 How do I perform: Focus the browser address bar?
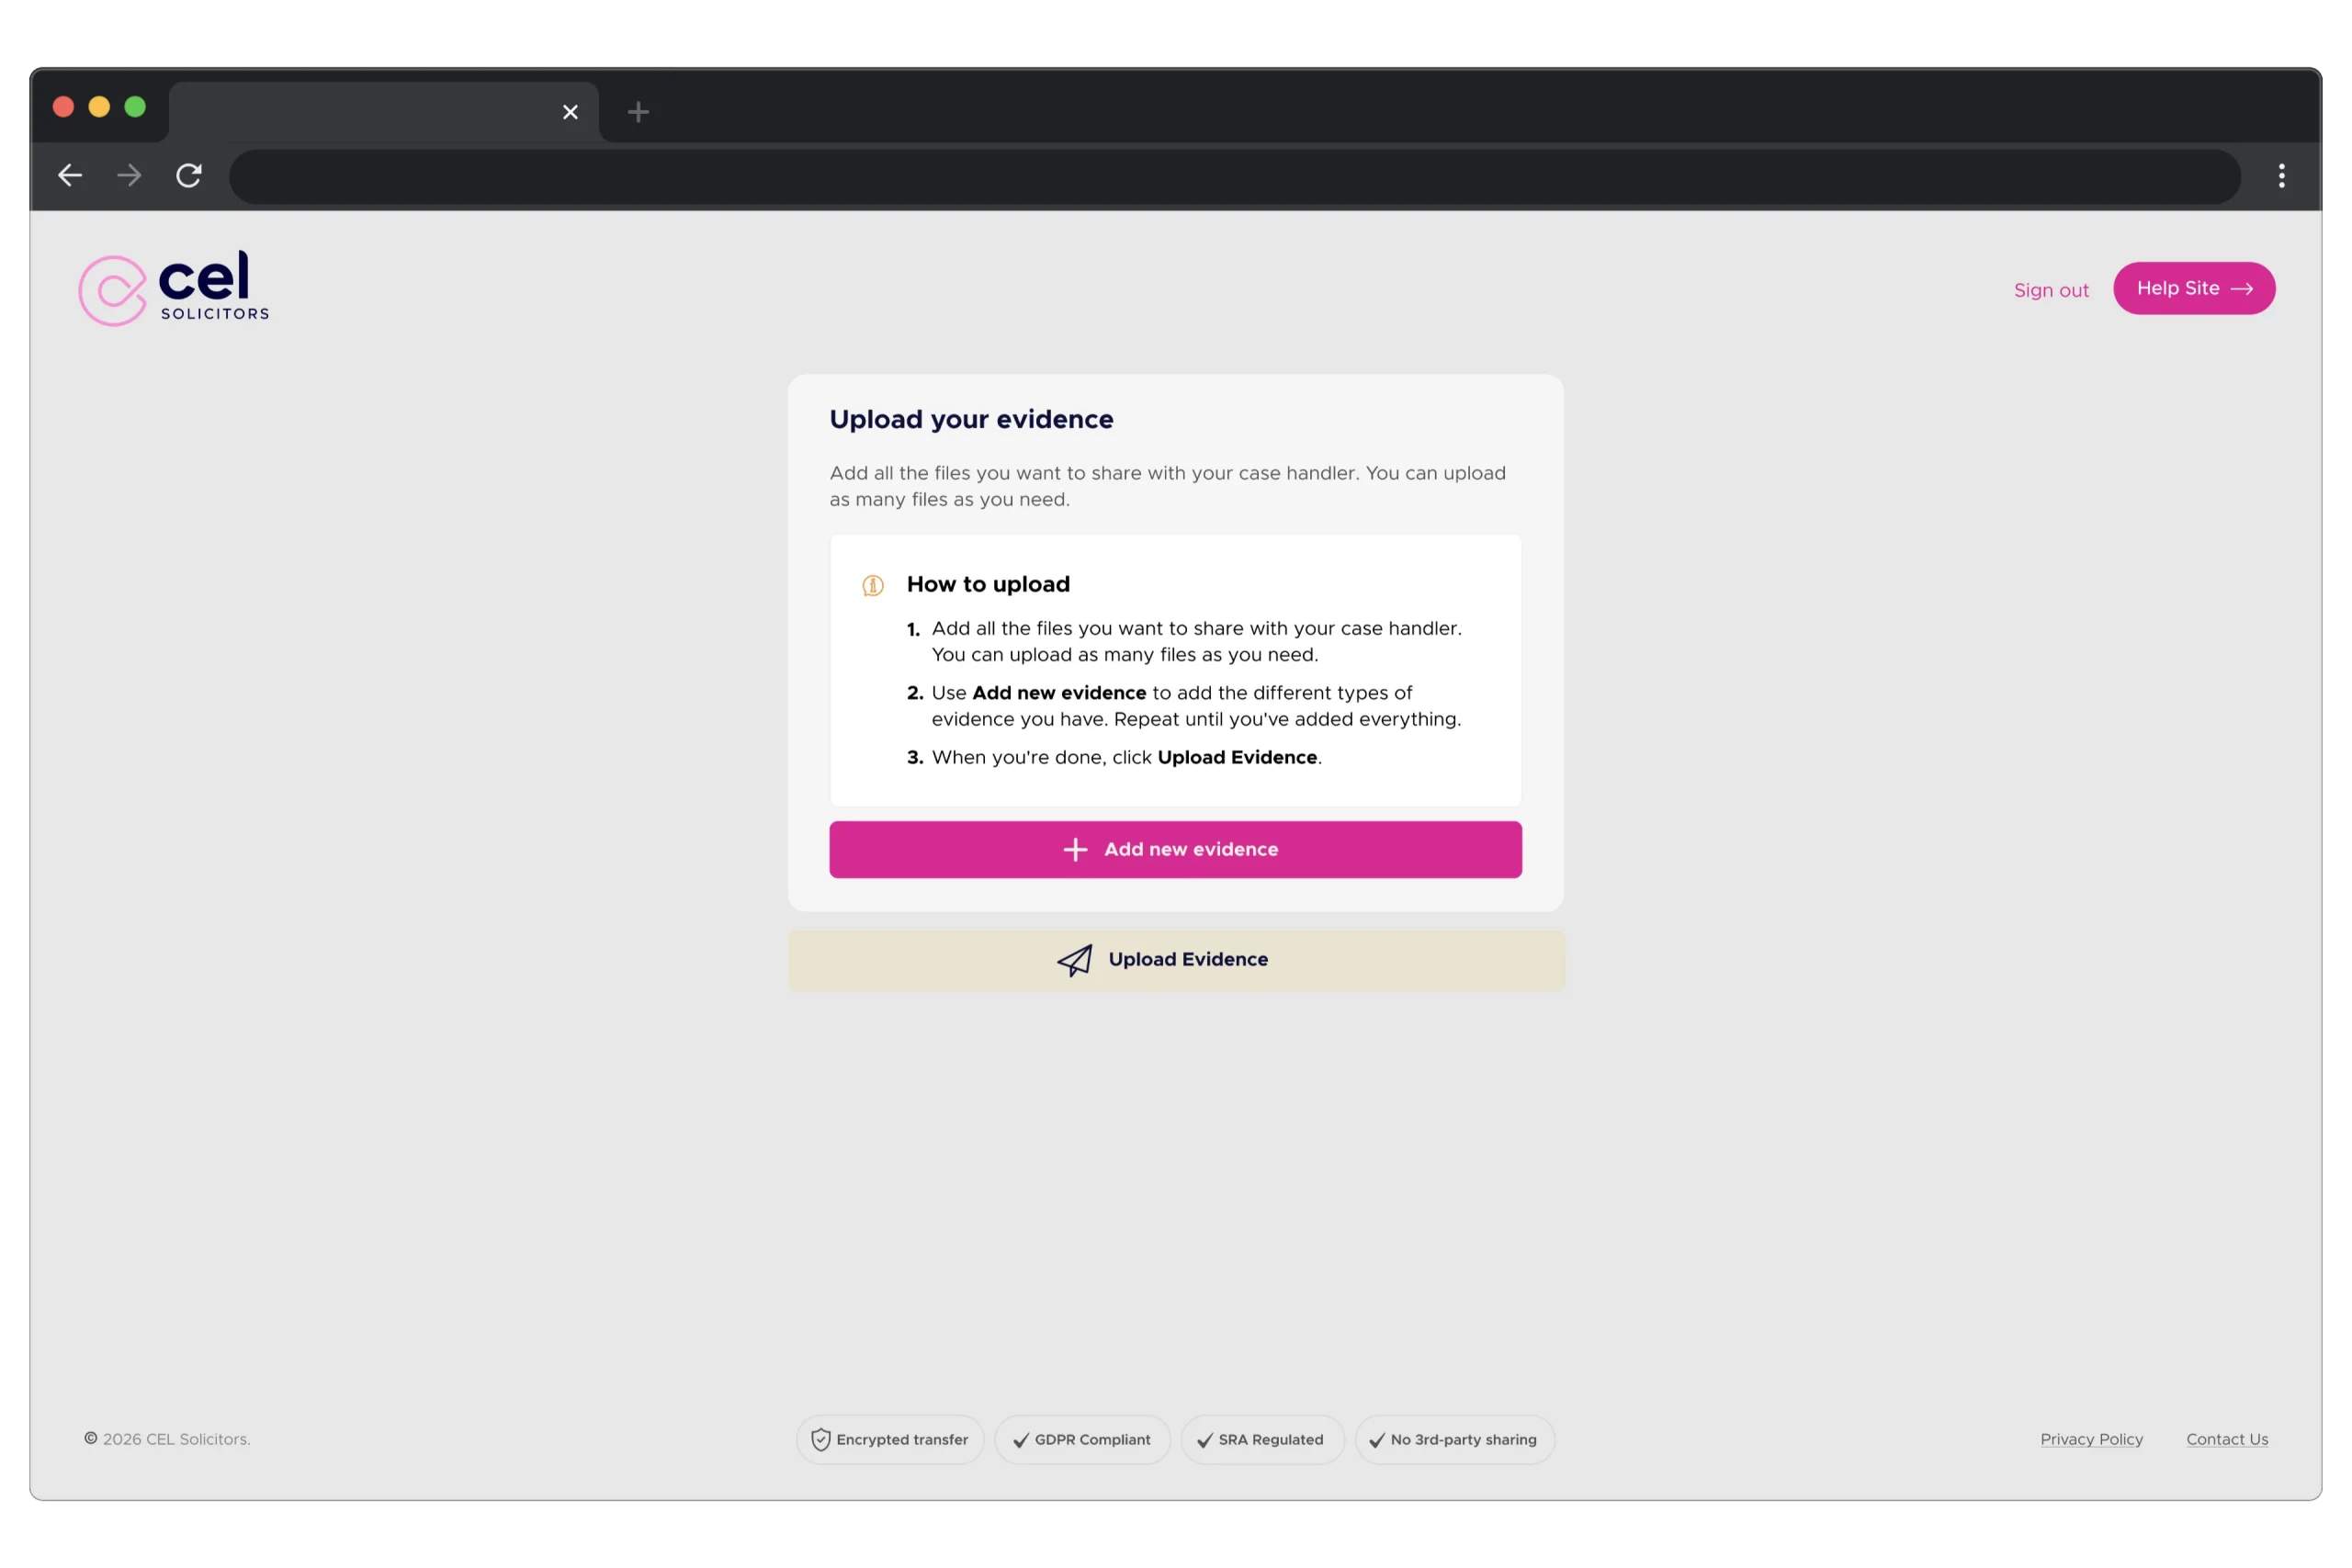pyautogui.click(x=1234, y=176)
